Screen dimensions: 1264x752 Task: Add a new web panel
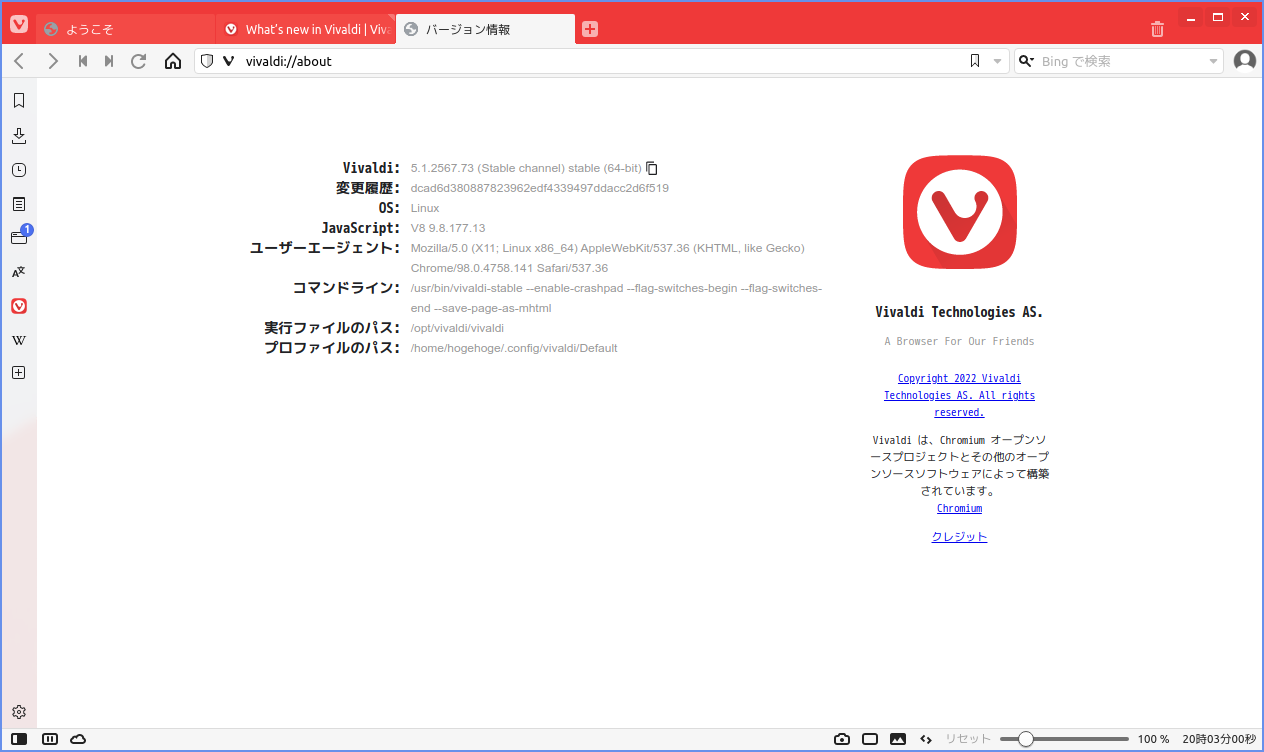tap(19, 373)
